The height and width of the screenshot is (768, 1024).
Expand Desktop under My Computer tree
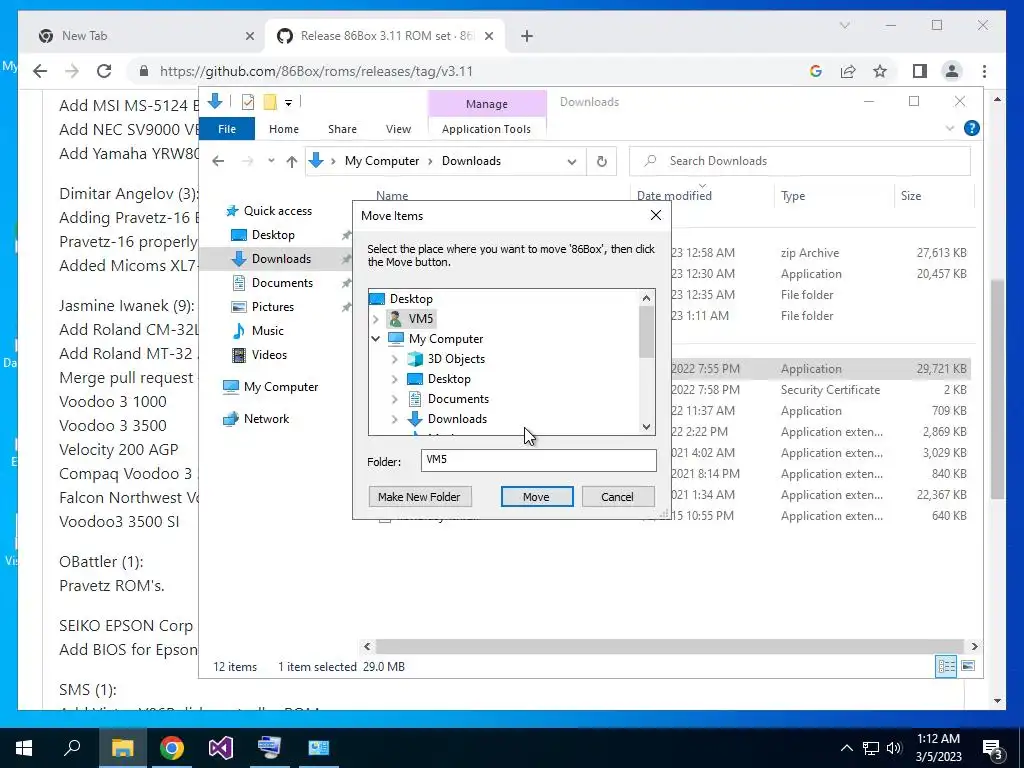394,379
